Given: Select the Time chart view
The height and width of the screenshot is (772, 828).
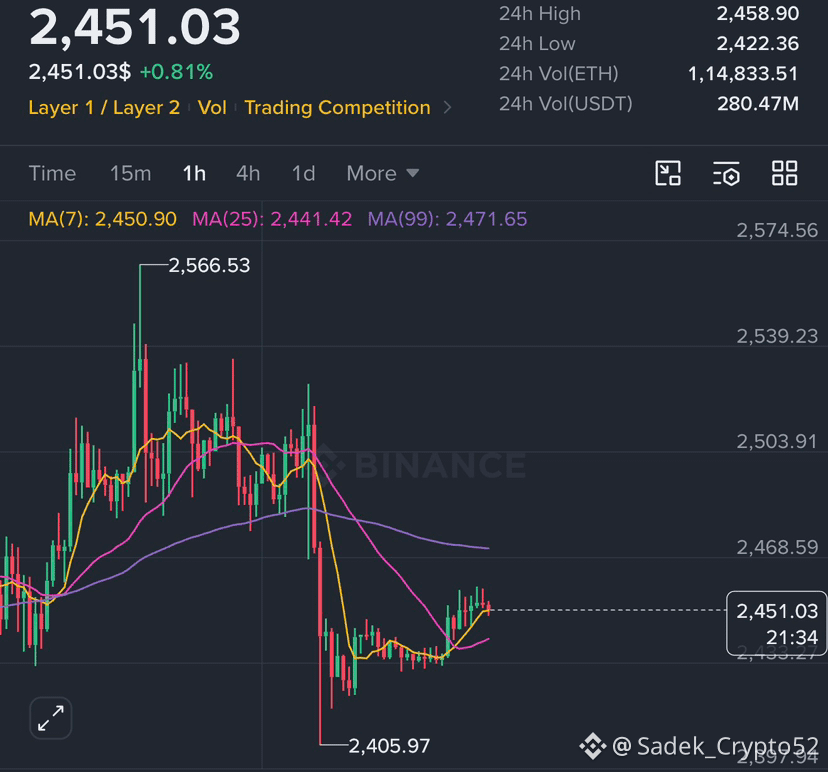Looking at the screenshot, I should (x=52, y=173).
